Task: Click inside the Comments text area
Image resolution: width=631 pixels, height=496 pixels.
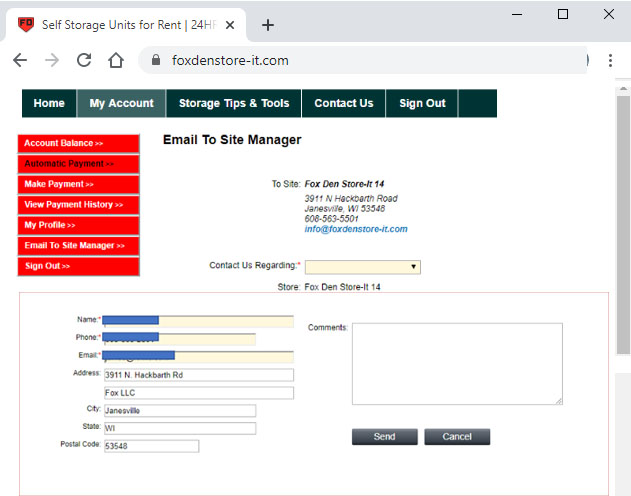Action: point(456,363)
